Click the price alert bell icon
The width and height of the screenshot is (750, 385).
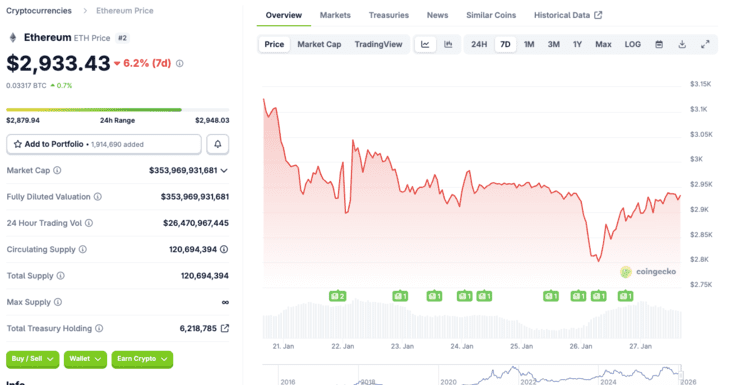[218, 144]
